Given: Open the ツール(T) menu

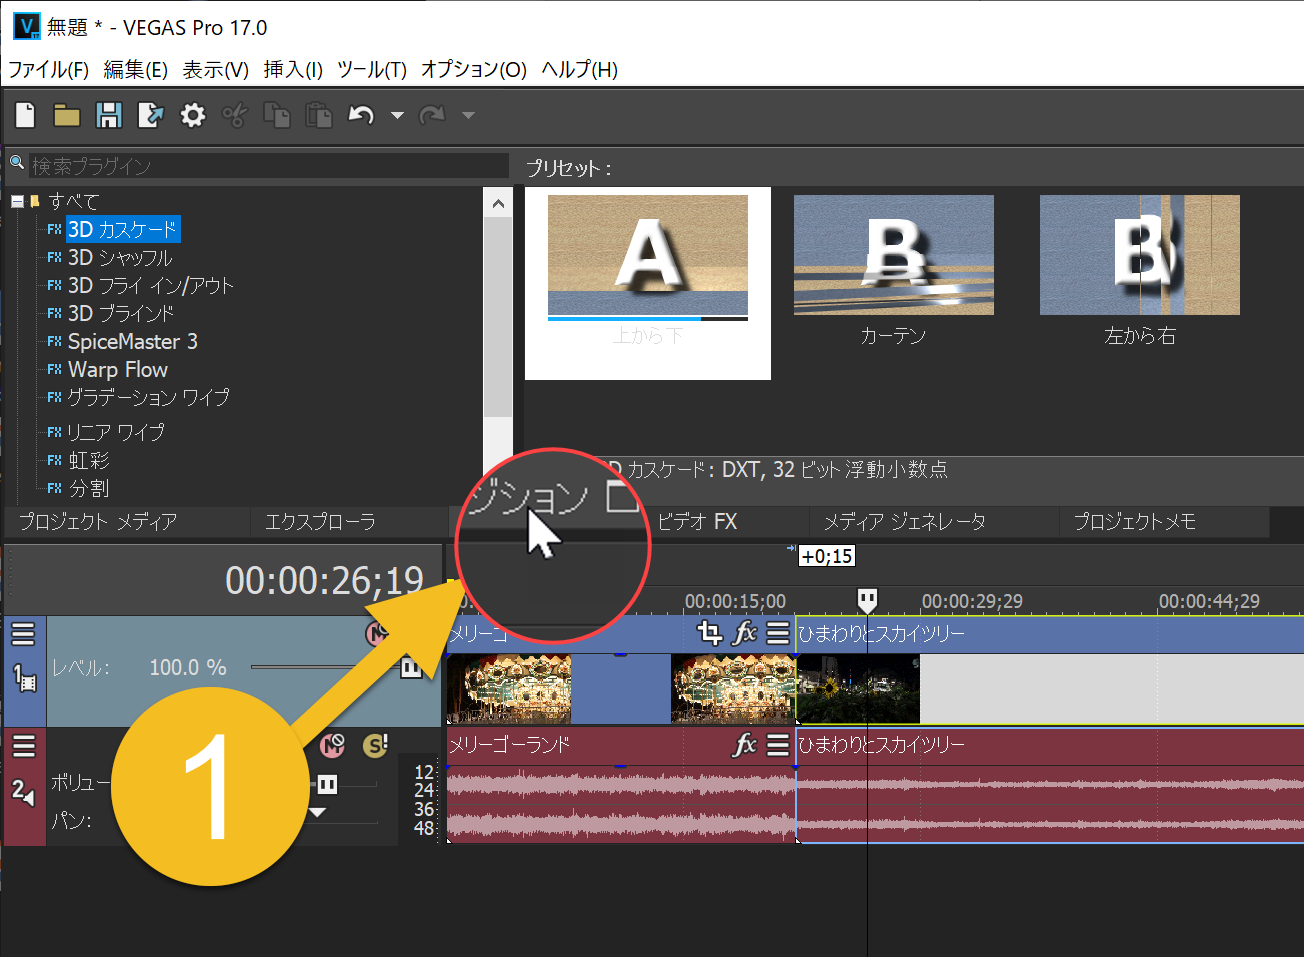Looking at the screenshot, I should 372,69.
